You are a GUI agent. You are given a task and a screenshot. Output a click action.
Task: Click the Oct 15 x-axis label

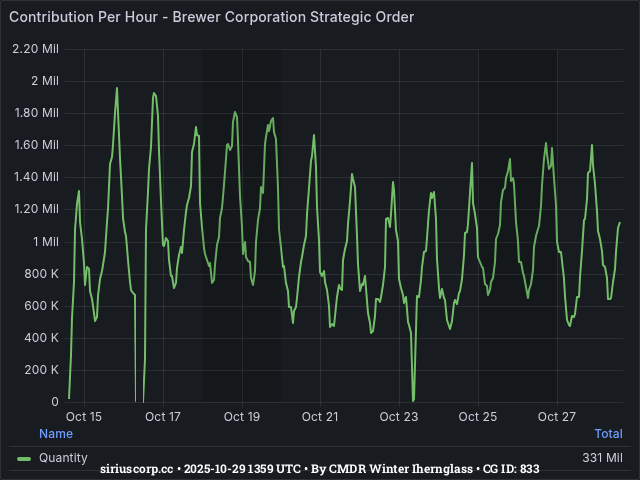click(x=84, y=417)
